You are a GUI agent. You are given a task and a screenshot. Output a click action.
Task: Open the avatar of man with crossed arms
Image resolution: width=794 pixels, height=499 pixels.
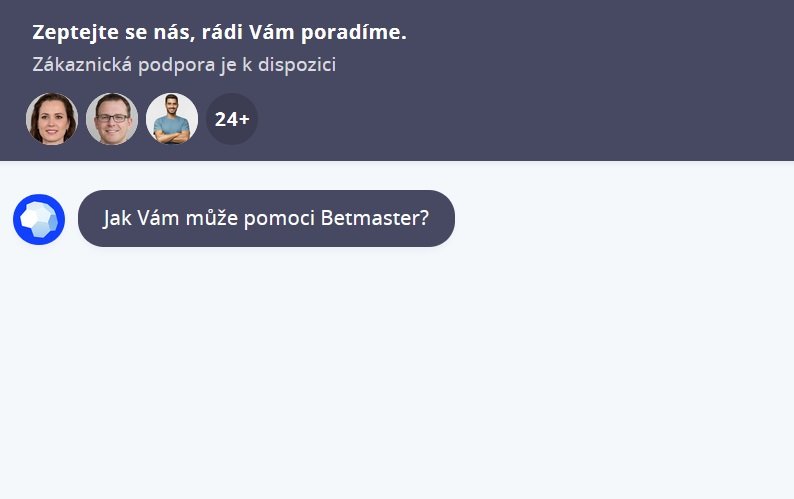coord(172,119)
